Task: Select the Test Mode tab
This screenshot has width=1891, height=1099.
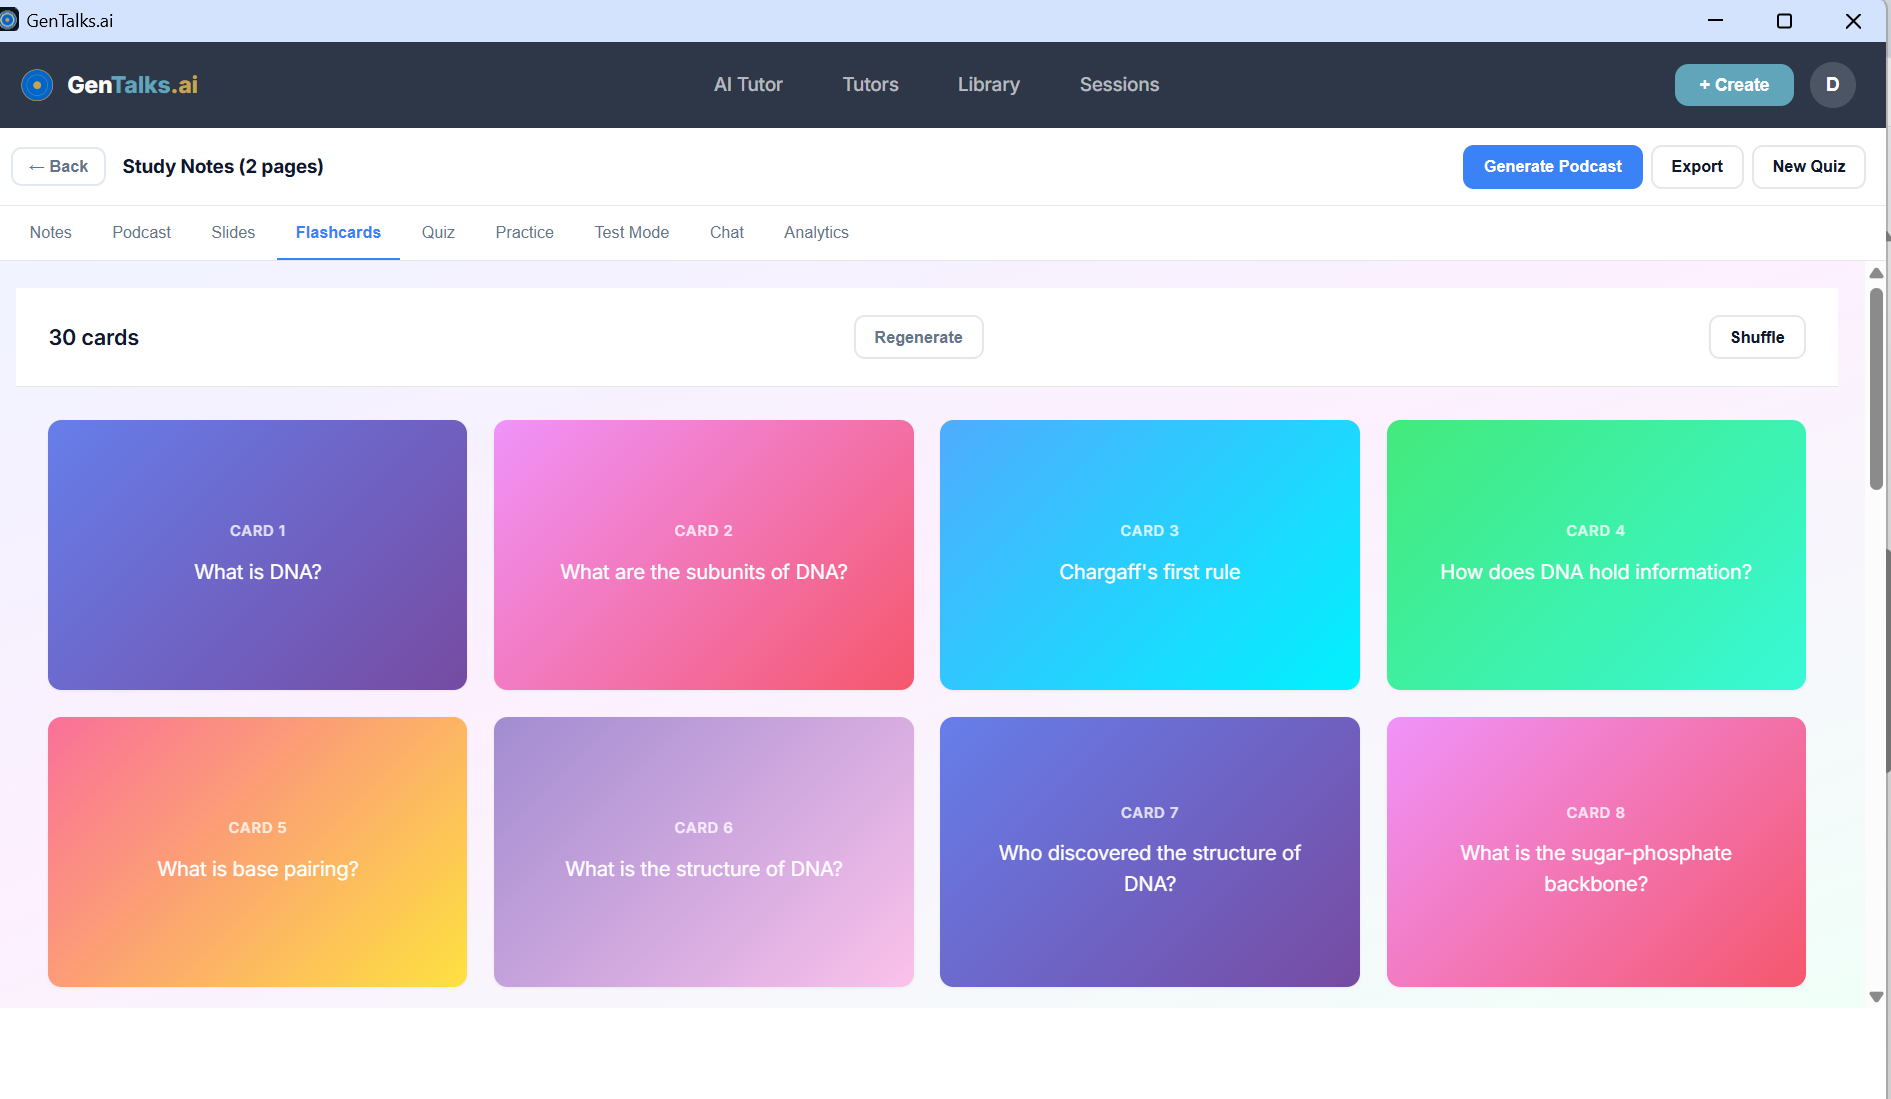Action: point(631,233)
